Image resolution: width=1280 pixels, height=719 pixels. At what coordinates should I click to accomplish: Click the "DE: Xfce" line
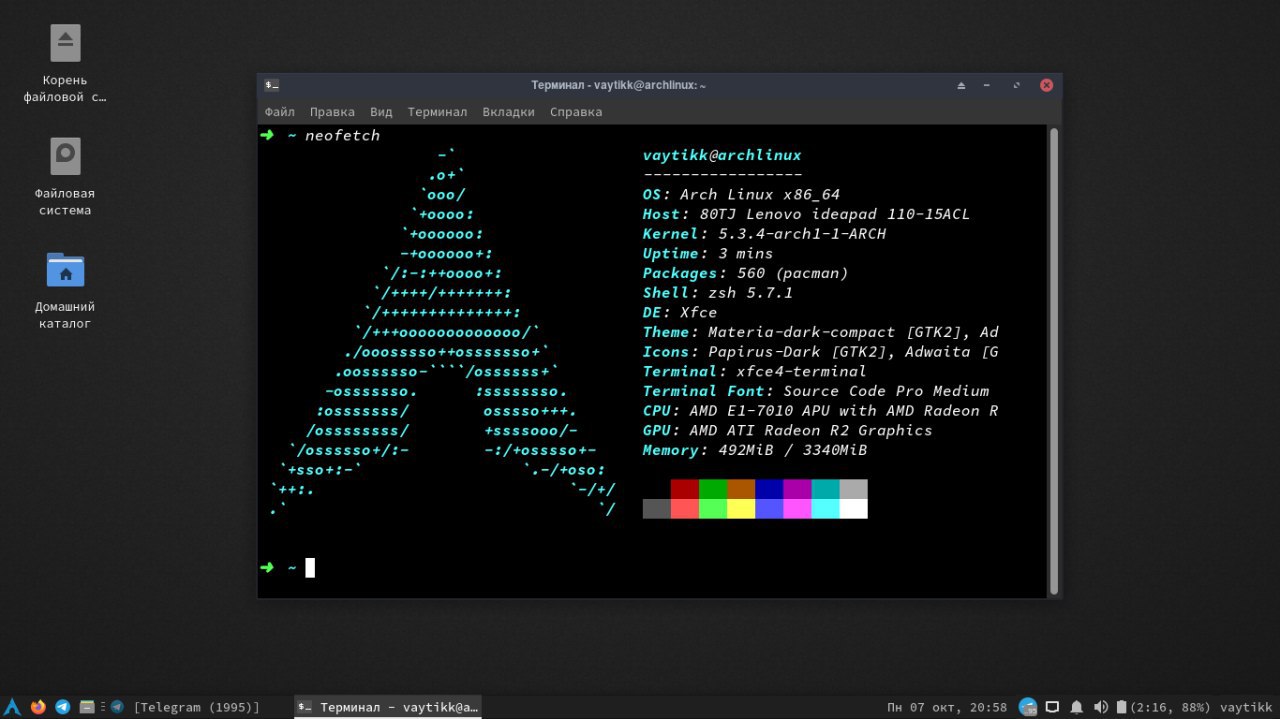pos(680,312)
